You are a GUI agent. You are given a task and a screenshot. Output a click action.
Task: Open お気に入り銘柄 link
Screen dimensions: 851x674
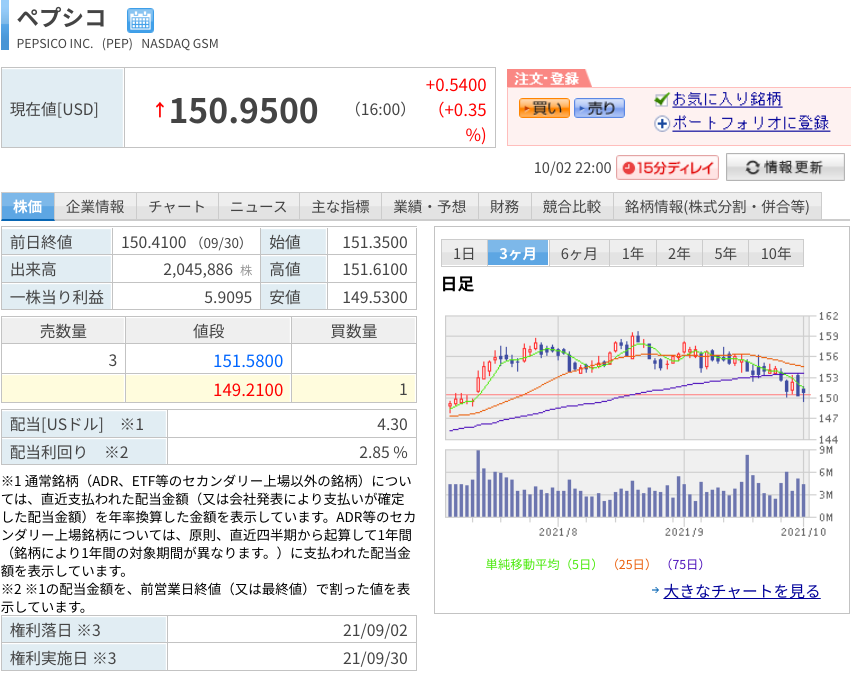click(x=727, y=99)
